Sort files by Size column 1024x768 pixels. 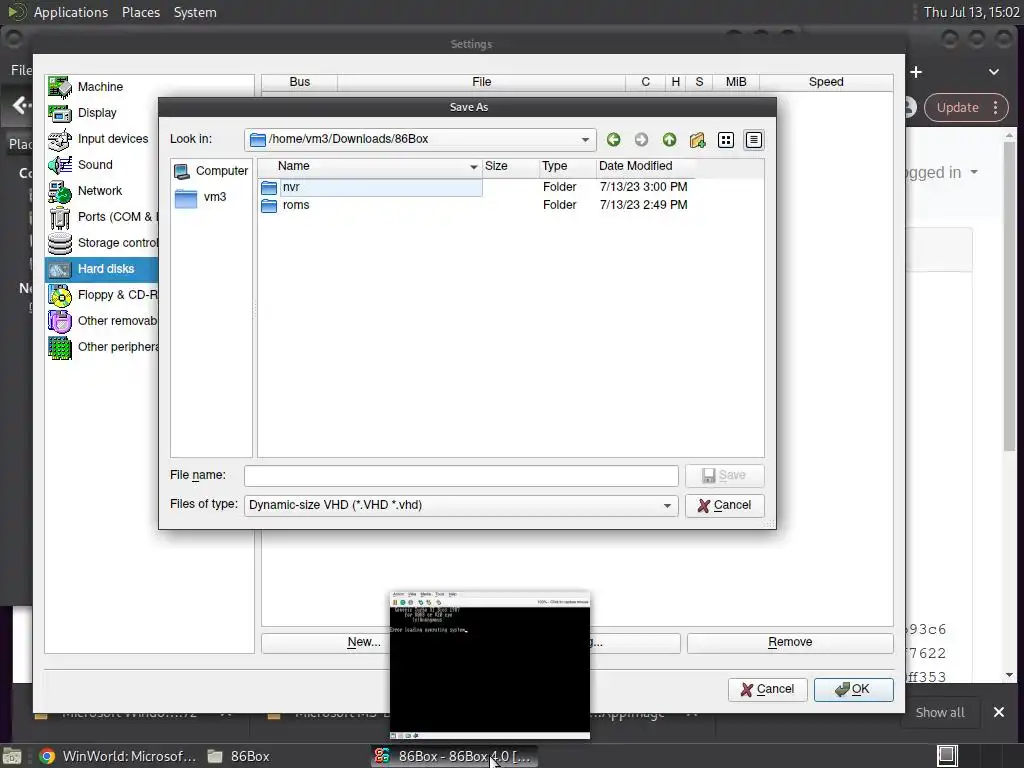click(511, 167)
